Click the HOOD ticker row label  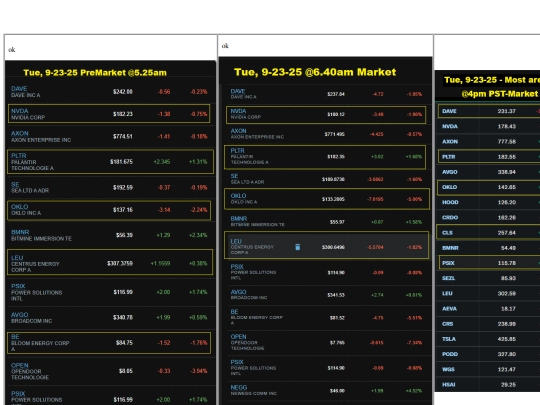[x=450, y=202]
